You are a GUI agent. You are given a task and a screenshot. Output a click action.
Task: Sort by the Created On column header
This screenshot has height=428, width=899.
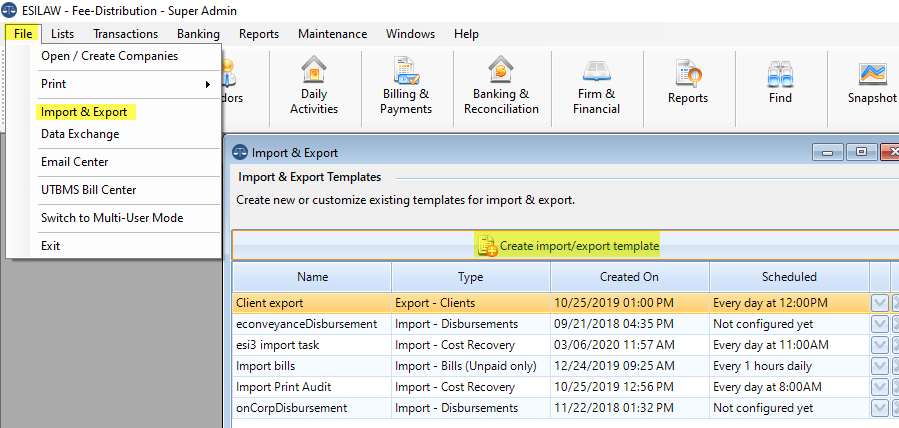click(630, 277)
